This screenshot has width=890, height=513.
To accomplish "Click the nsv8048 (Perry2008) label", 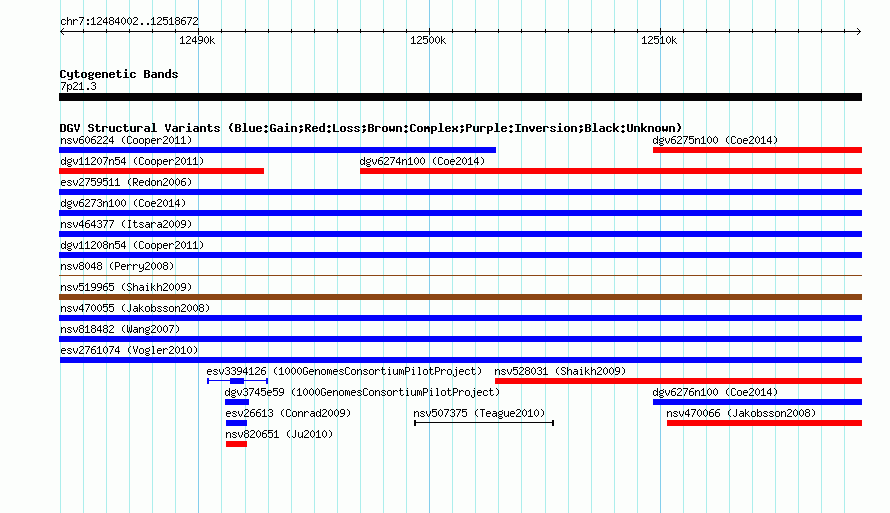I will pos(117,266).
